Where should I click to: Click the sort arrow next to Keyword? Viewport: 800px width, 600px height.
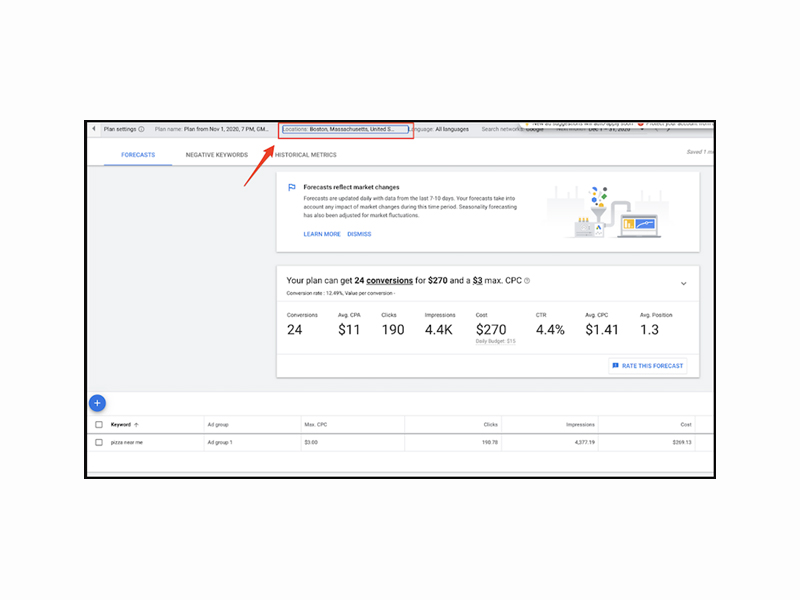pos(136,424)
